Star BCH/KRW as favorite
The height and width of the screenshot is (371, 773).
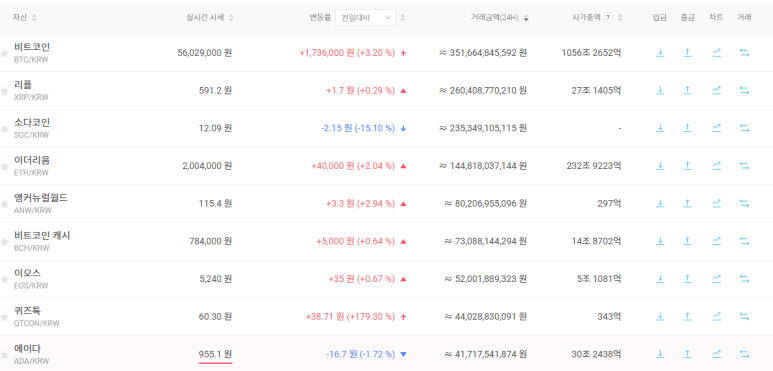4,242
